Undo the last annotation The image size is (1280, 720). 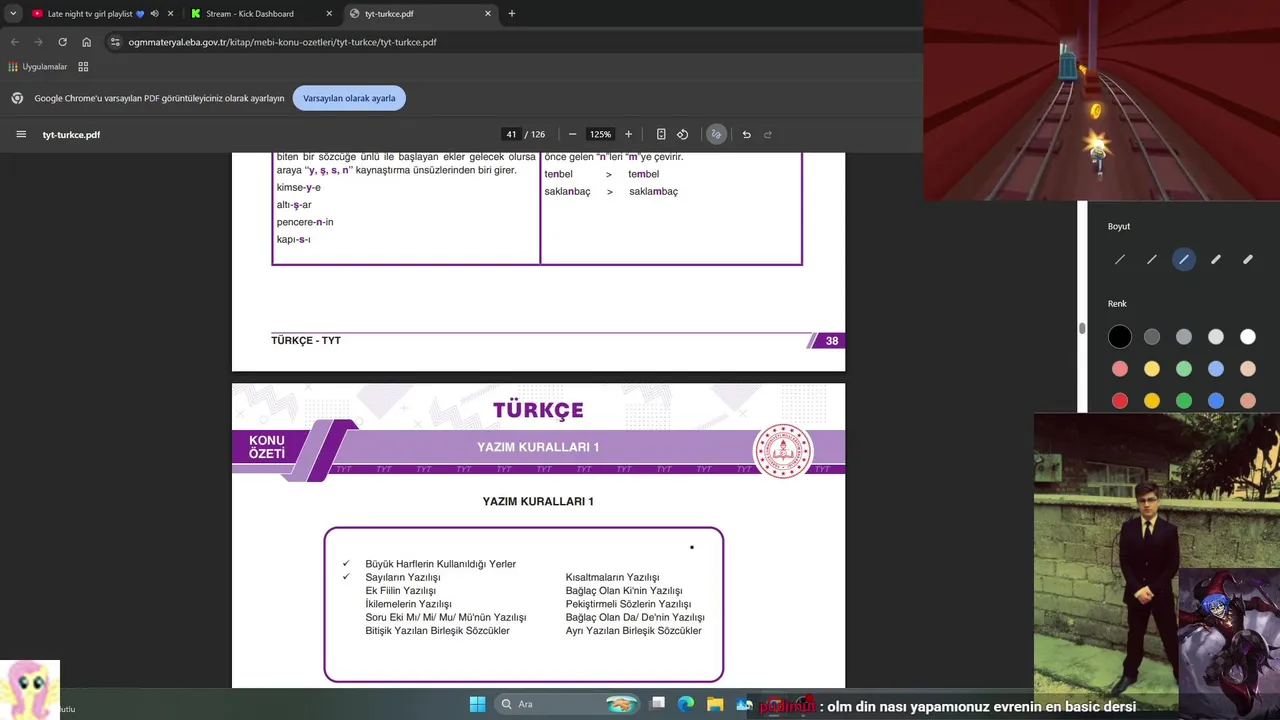tap(746, 134)
